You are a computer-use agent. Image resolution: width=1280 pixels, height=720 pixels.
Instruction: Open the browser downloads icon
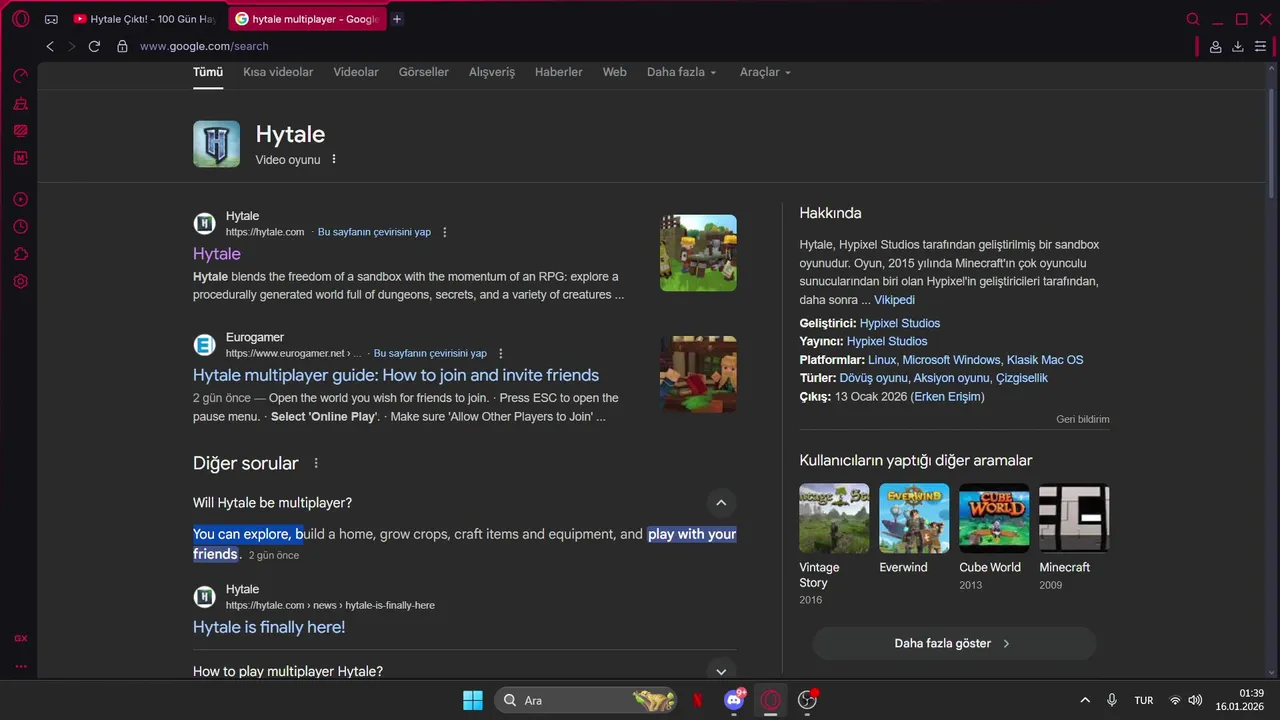pyautogui.click(x=1237, y=46)
